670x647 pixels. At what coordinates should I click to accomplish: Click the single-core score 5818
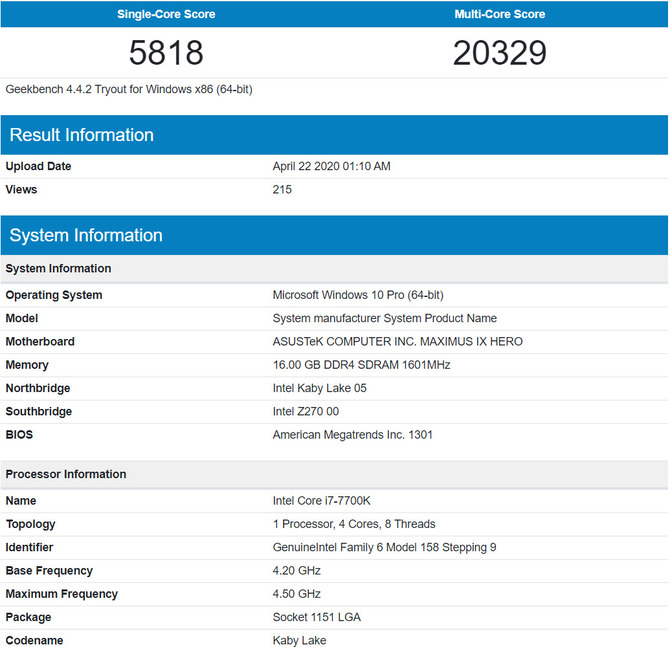coord(166,53)
